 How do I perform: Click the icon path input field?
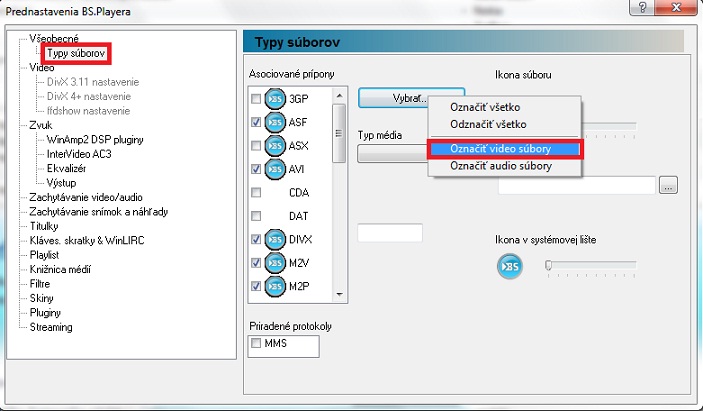[x=577, y=185]
